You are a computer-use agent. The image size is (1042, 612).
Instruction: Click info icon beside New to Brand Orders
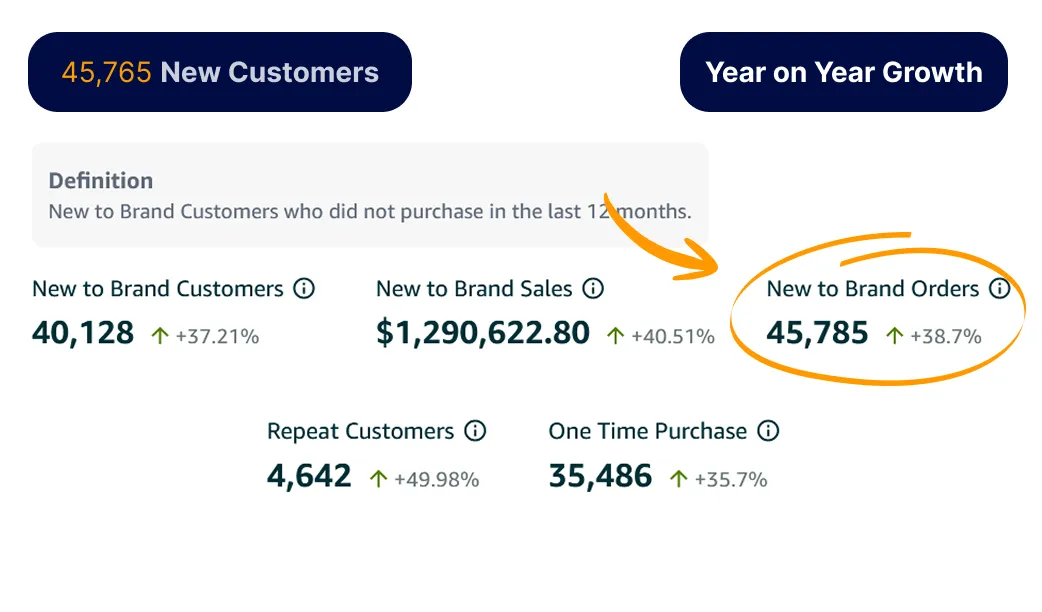coord(999,288)
